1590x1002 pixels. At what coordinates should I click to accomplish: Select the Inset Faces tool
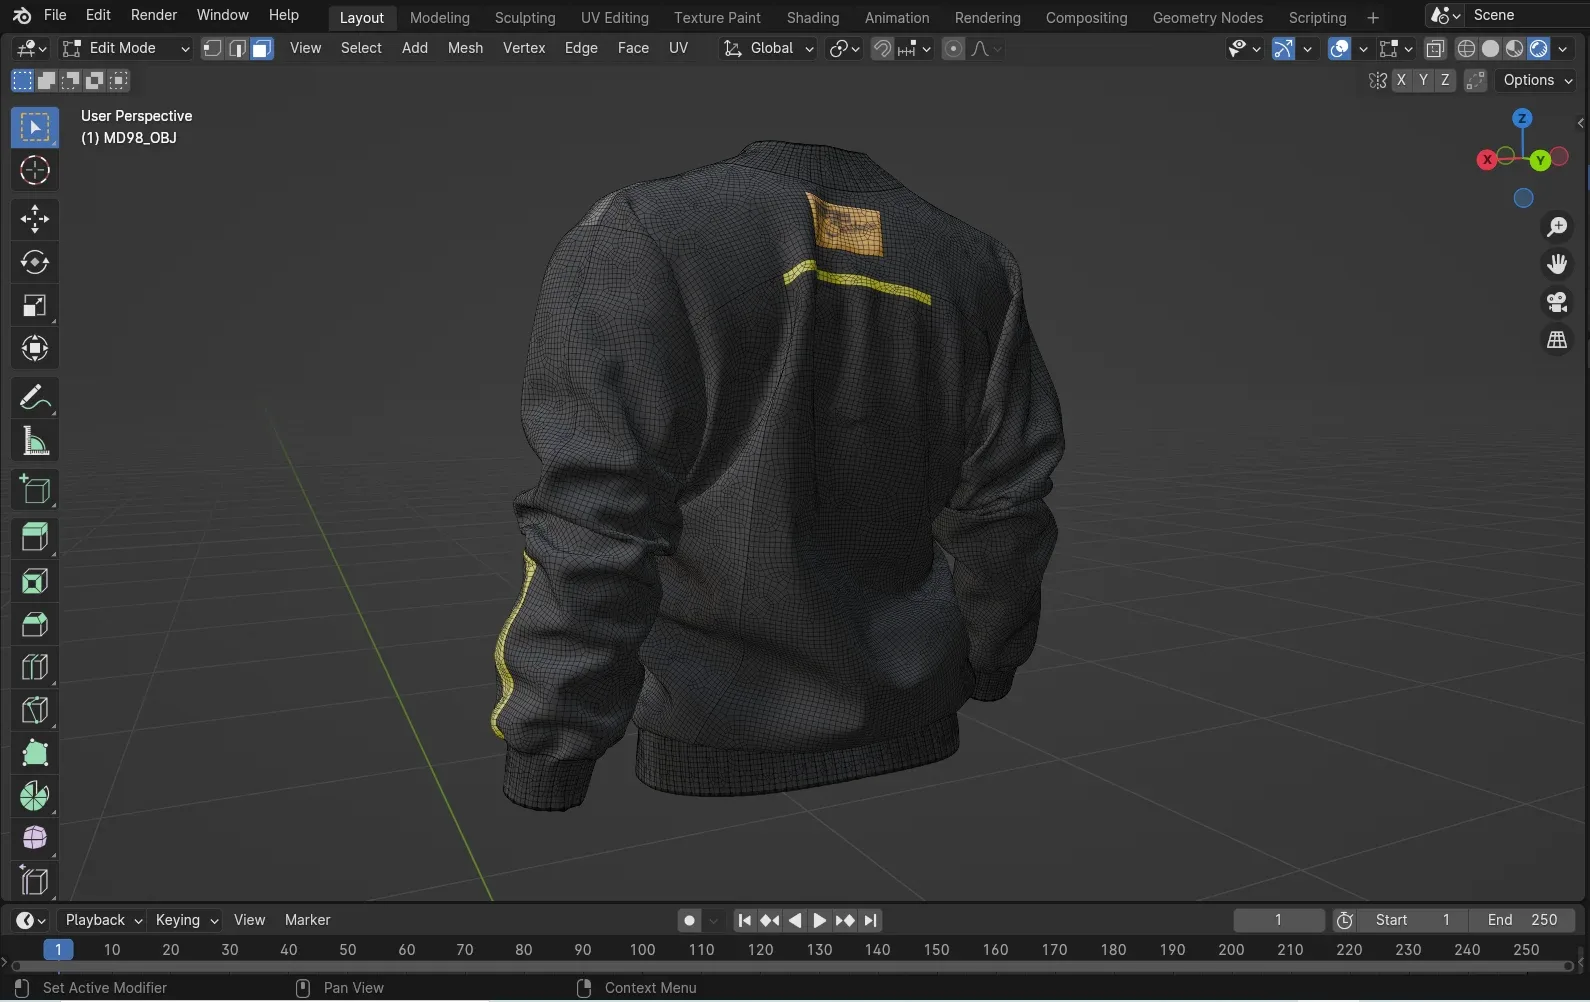[x=35, y=581]
